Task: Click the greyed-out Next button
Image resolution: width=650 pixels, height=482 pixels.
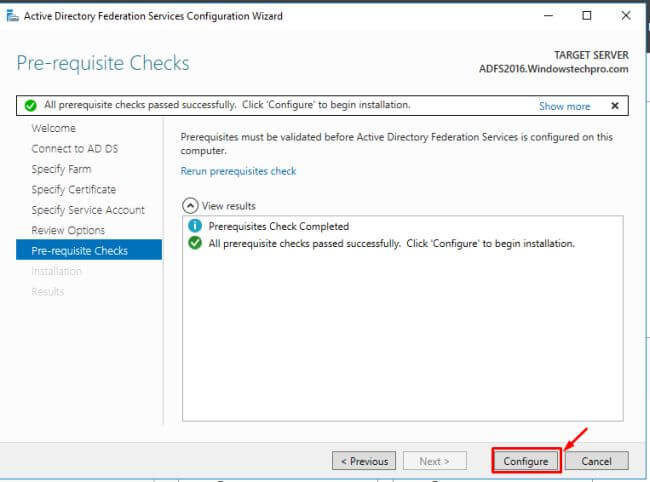Action: pyautogui.click(x=434, y=461)
